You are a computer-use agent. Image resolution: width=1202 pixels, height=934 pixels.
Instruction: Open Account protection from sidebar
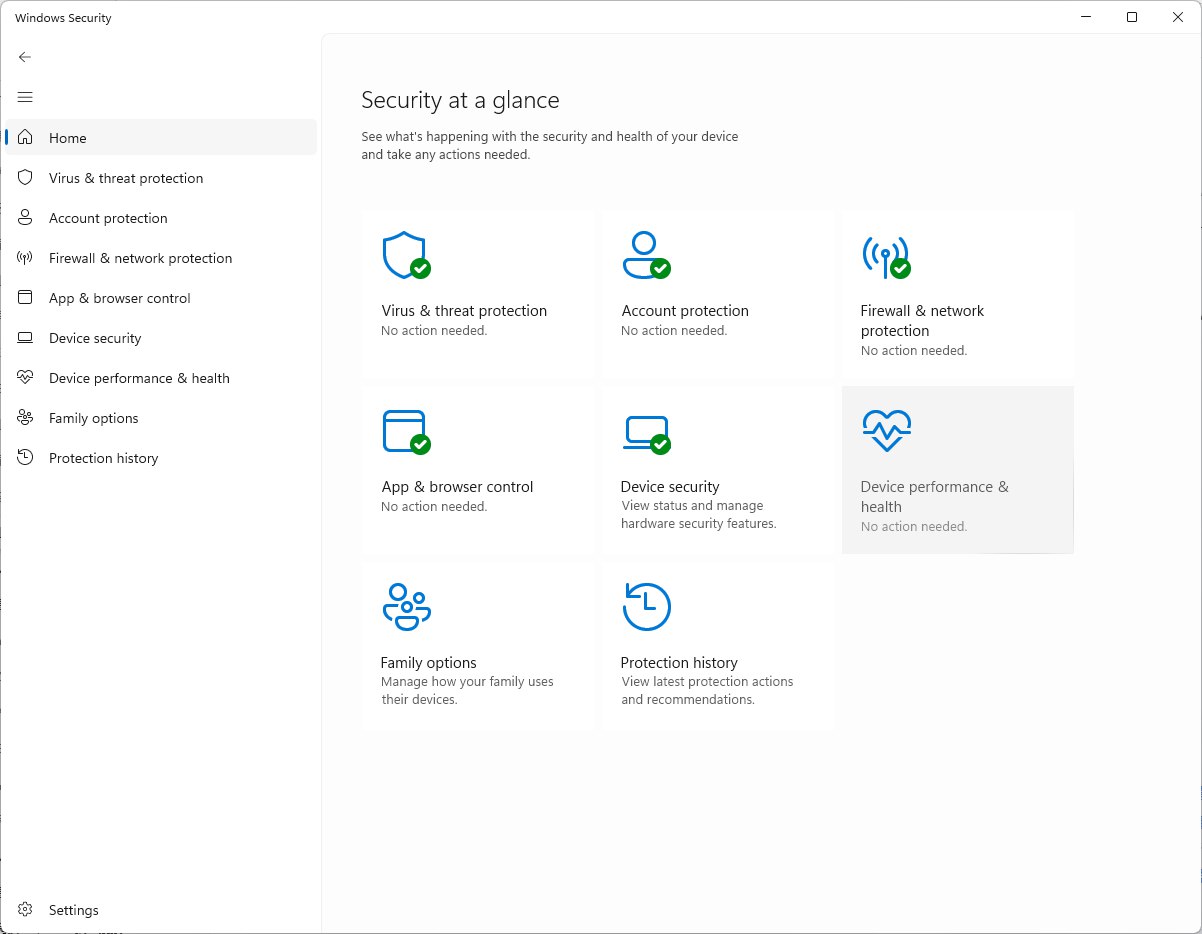161,217
